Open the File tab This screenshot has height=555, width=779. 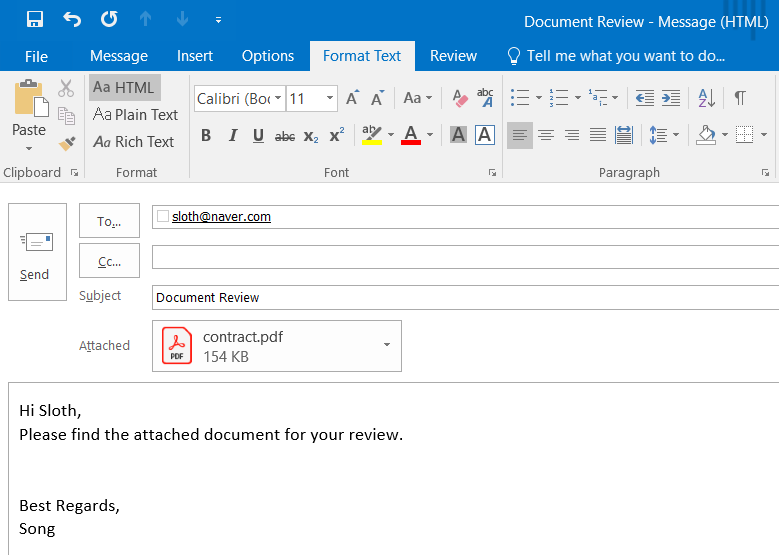pyautogui.click(x=36, y=56)
